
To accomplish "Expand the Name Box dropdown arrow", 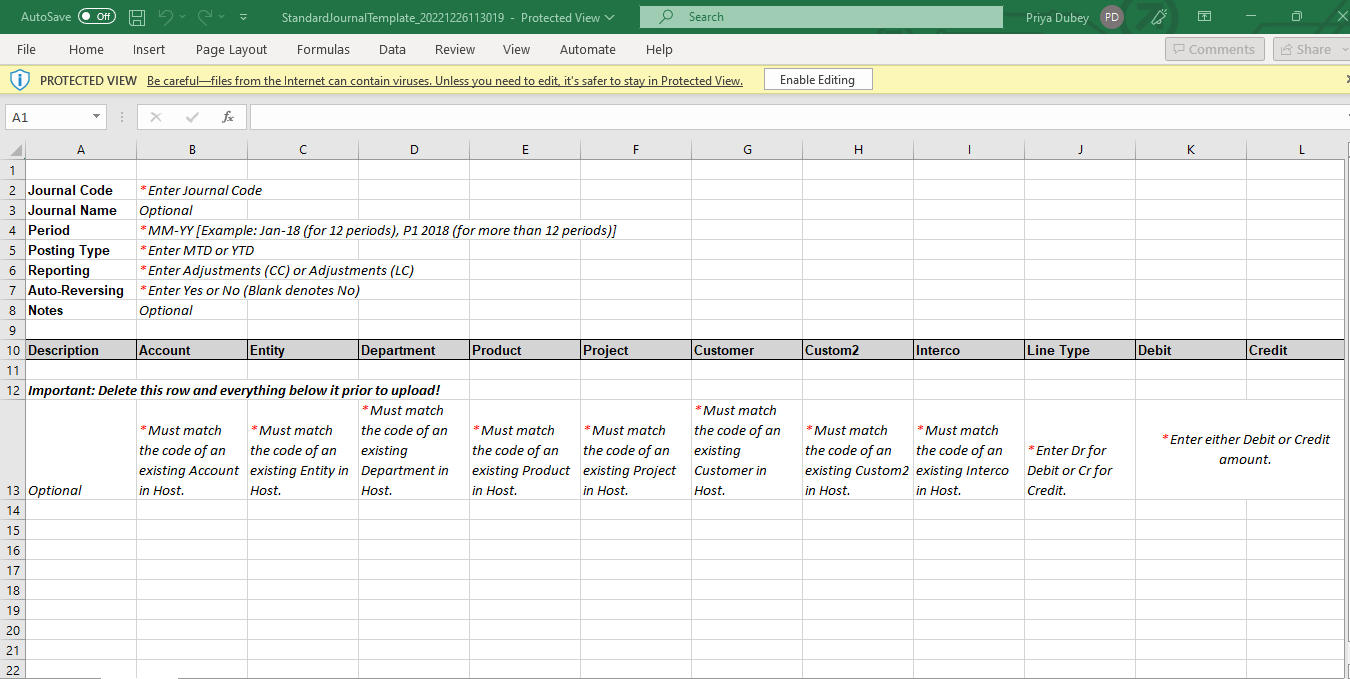I will click(x=96, y=117).
